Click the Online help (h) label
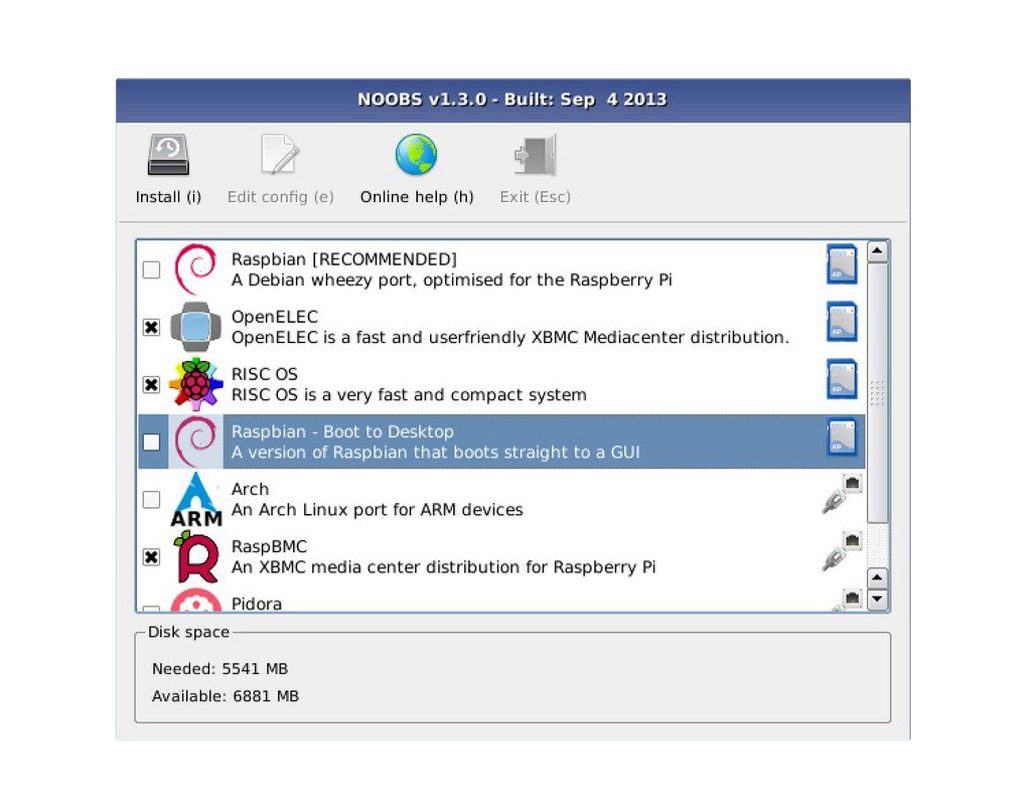The width and height of the screenshot is (1028, 806). point(417,197)
